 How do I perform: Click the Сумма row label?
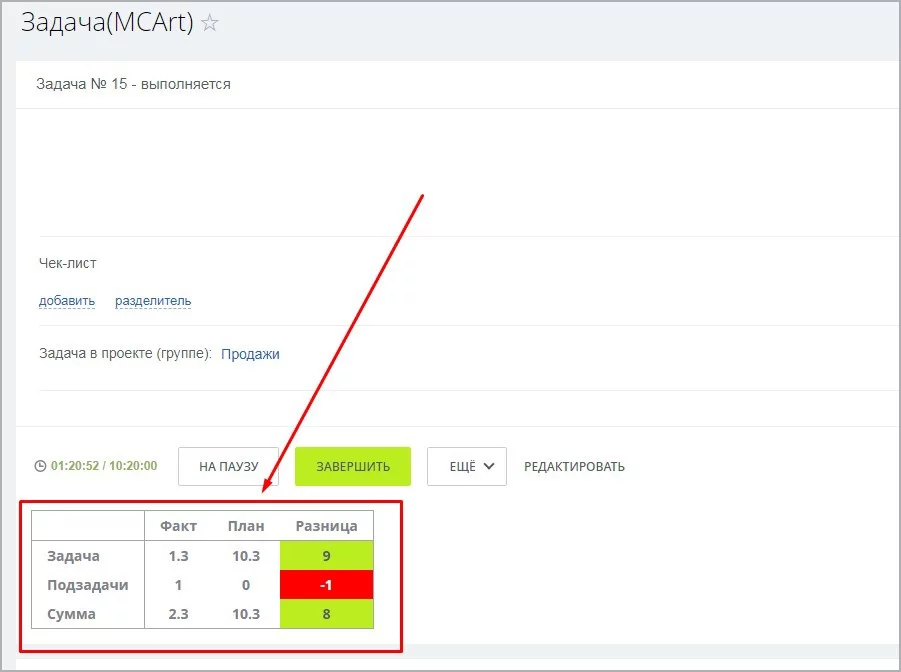(x=72, y=614)
